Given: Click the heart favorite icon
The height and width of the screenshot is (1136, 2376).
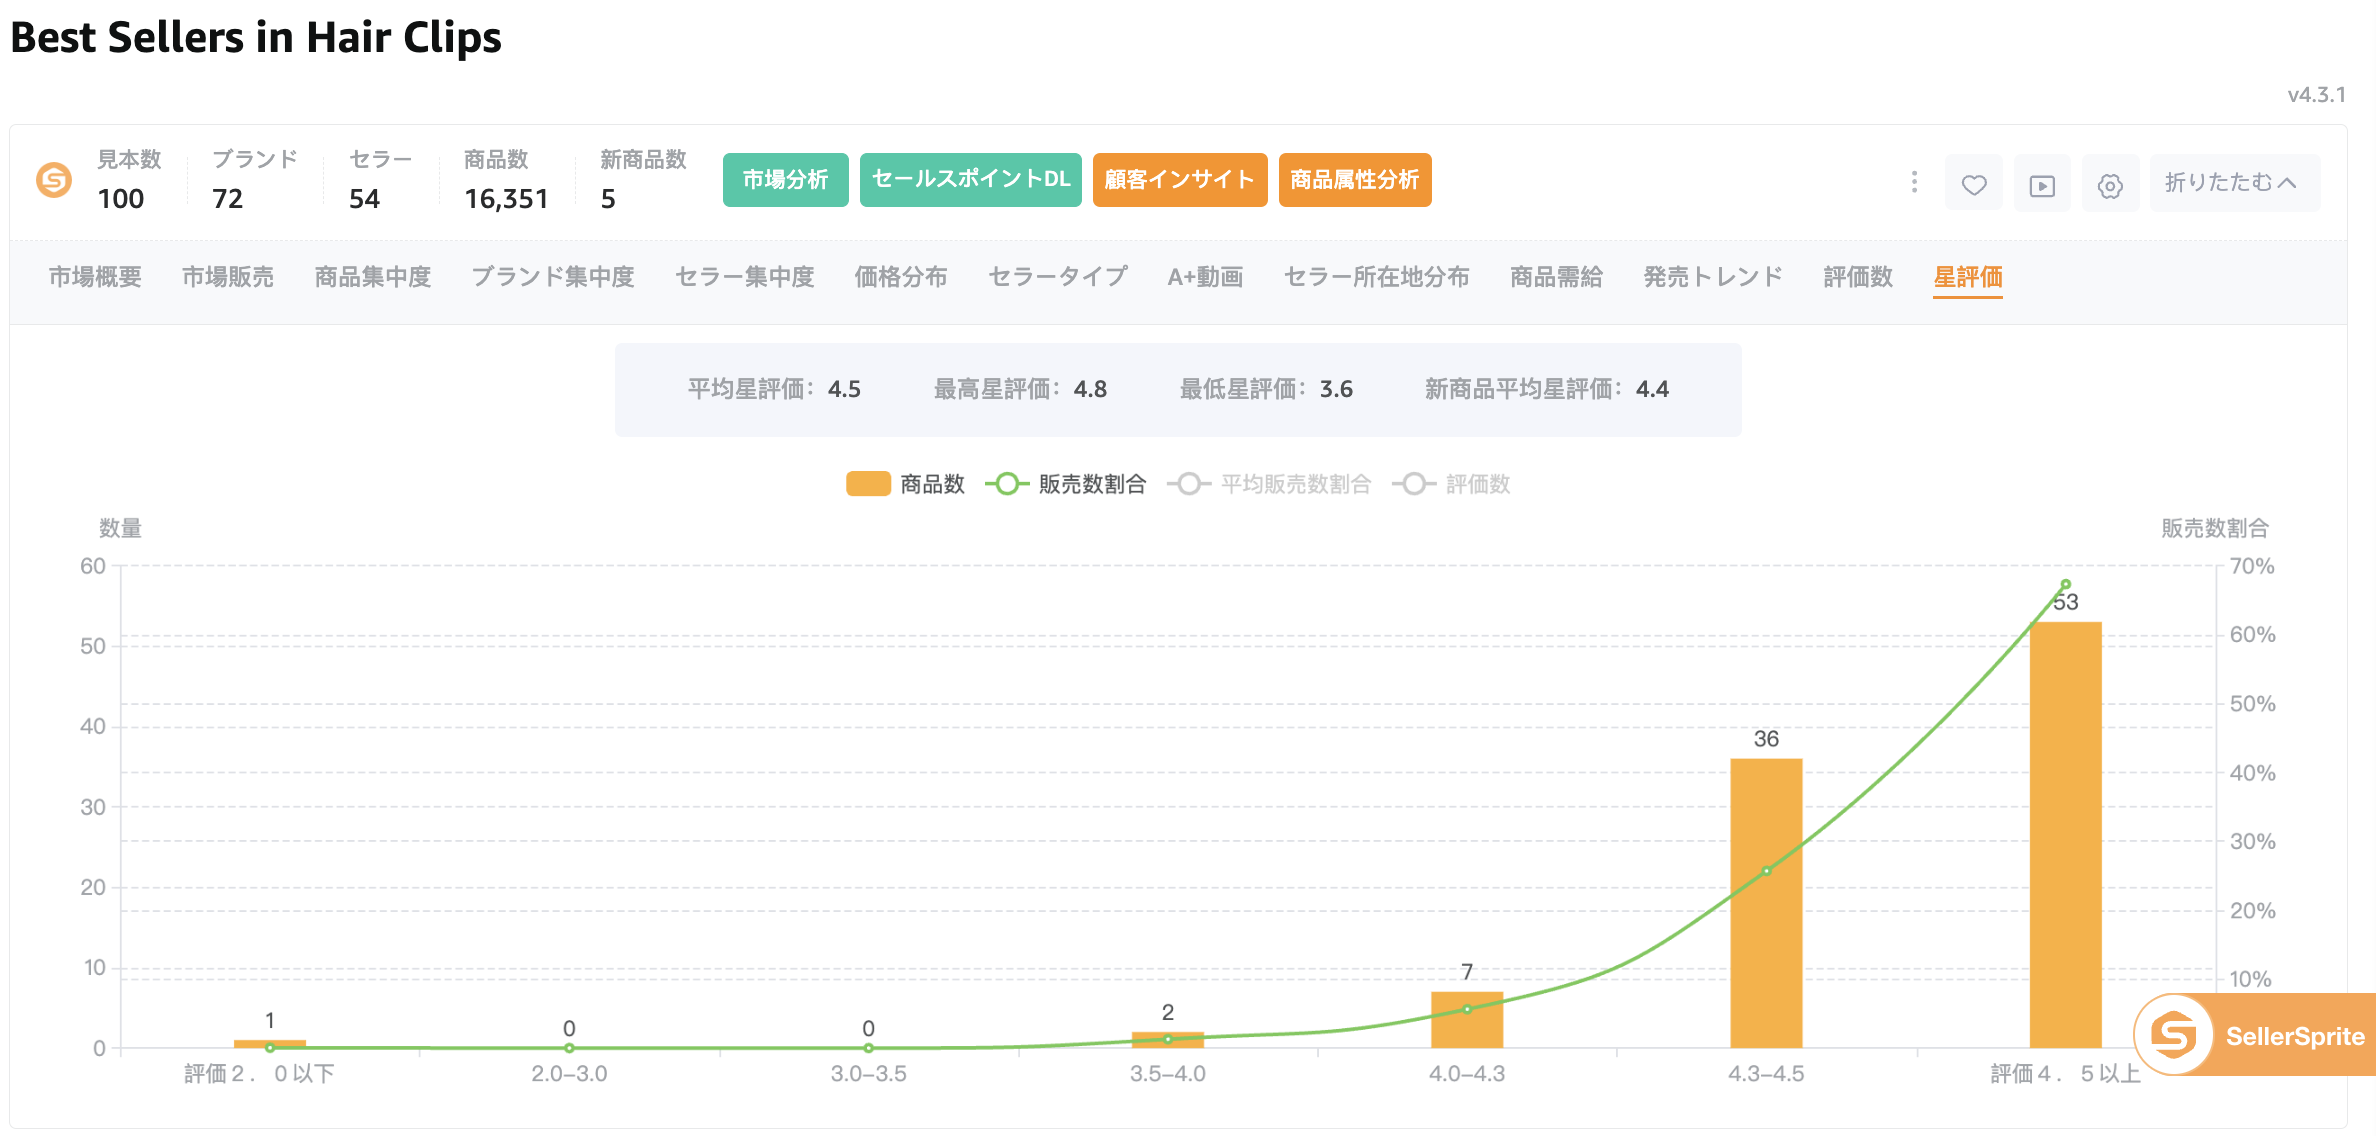Looking at the screenshot, I should click(1974, 184).
